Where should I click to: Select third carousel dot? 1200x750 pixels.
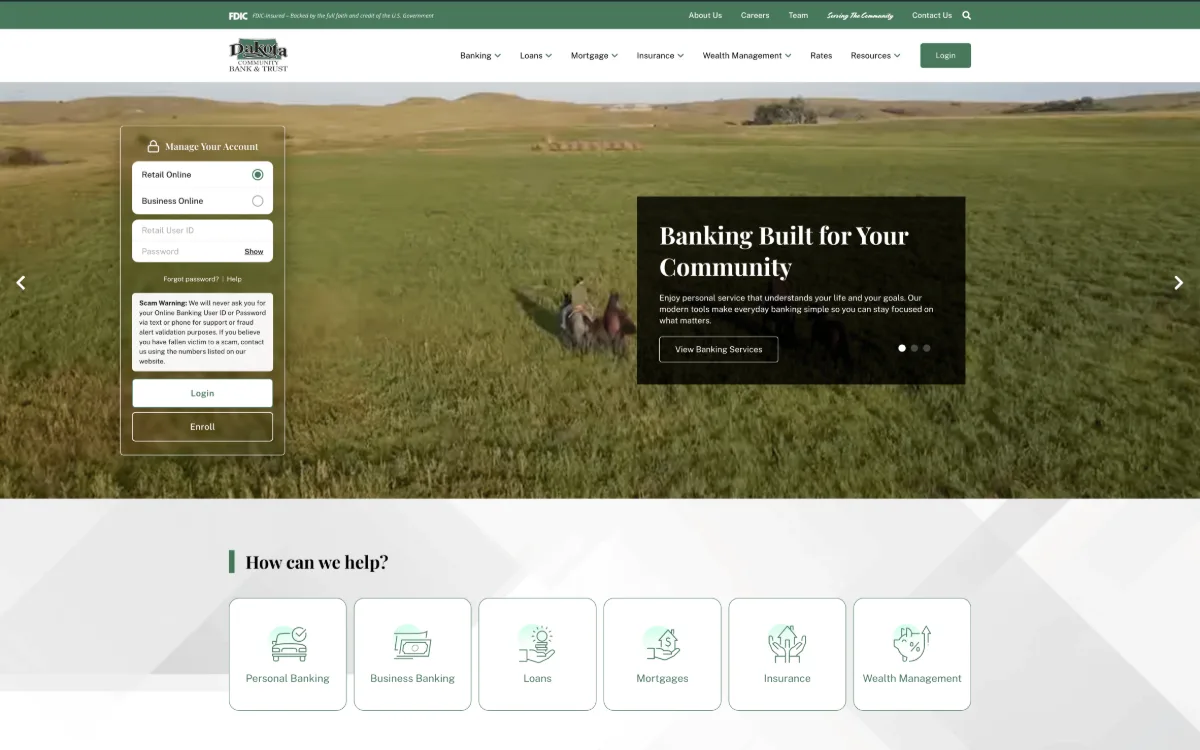coord(926,348)
